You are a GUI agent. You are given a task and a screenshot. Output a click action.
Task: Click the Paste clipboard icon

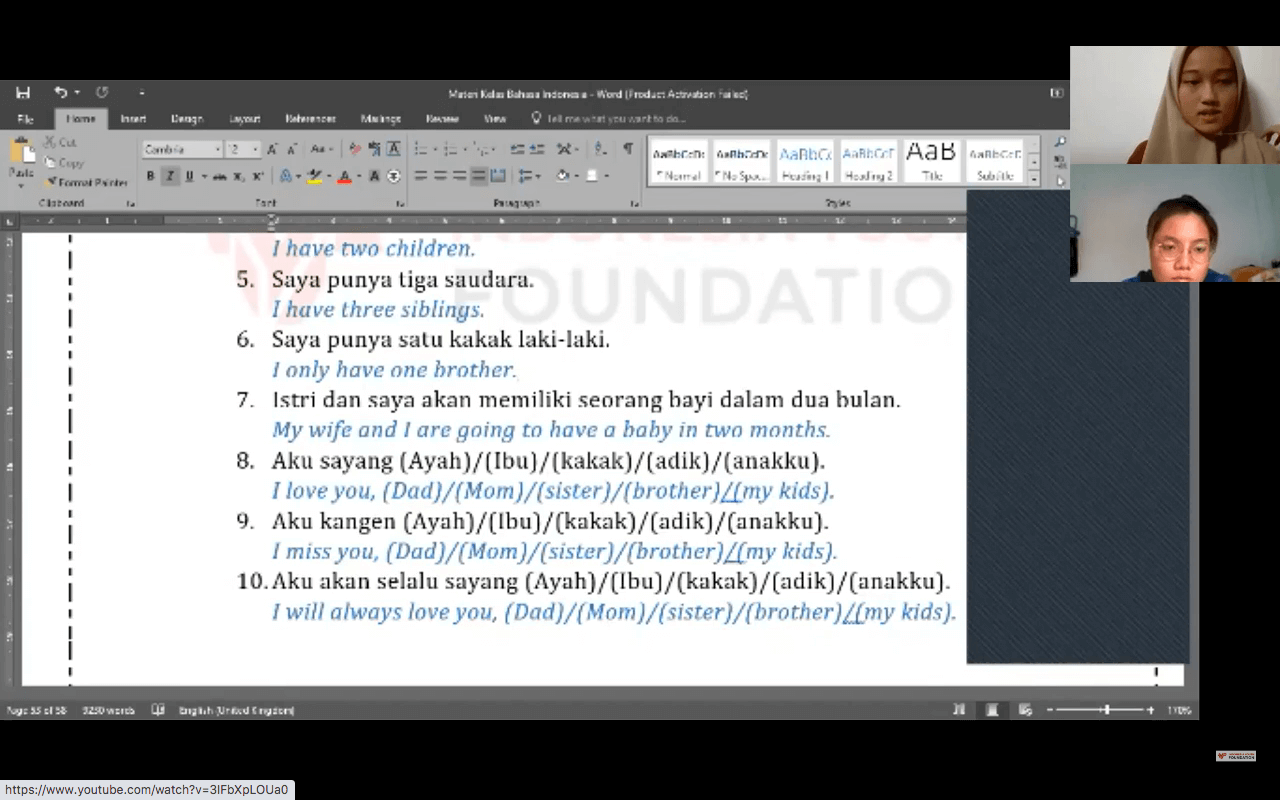point(21,151)
